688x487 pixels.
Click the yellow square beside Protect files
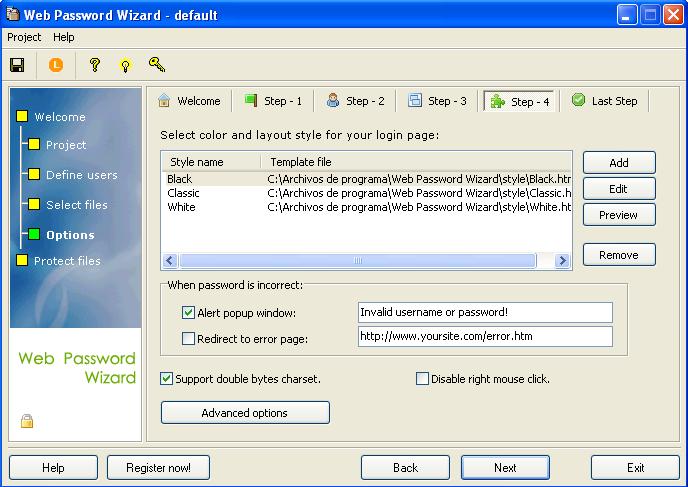click(22, 260)
